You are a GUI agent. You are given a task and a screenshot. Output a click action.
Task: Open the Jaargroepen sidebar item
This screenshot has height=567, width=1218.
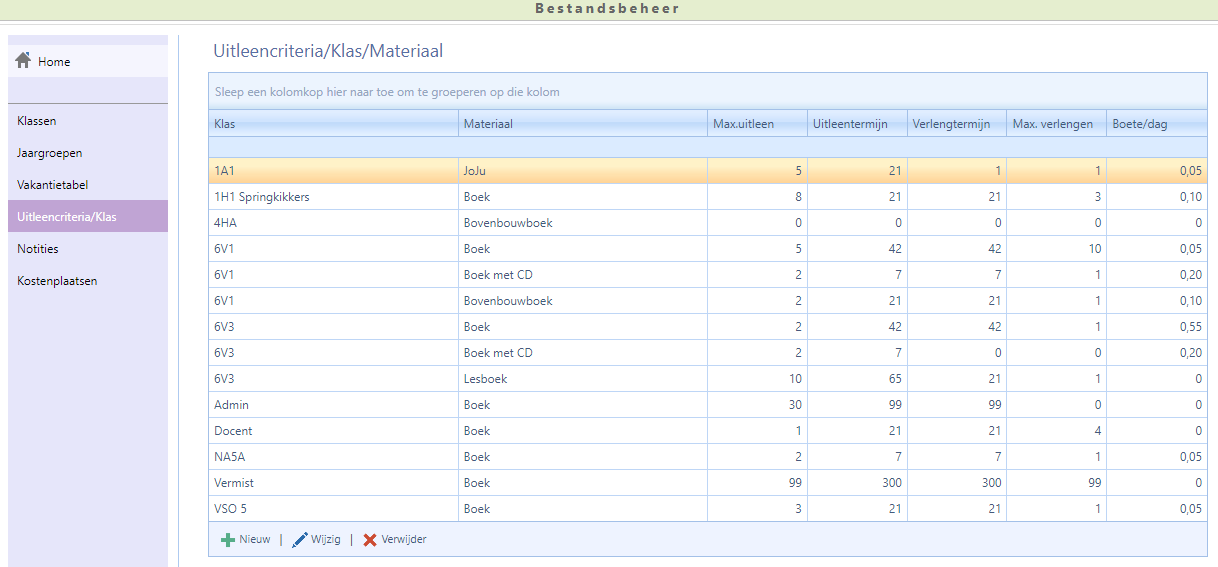(x=49, y=153)
